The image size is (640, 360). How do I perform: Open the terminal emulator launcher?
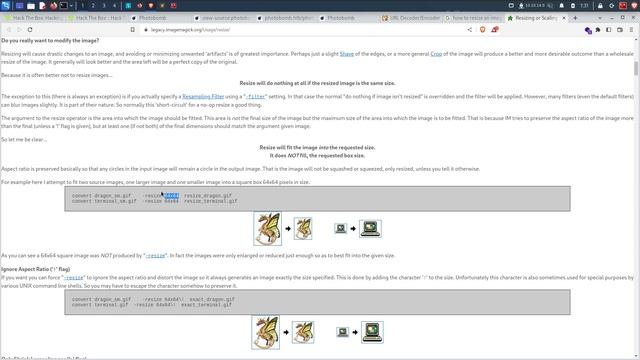64,6
